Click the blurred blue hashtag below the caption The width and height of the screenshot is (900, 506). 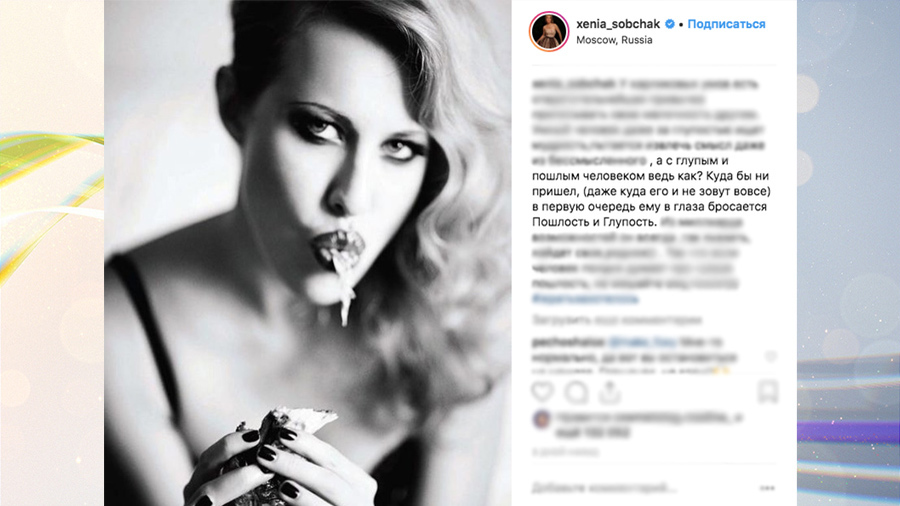click(585, 299)
